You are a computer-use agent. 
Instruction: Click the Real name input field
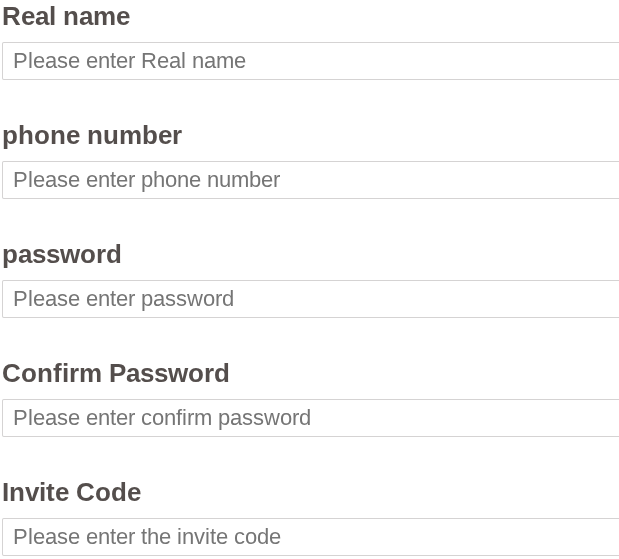pos(310,61)
